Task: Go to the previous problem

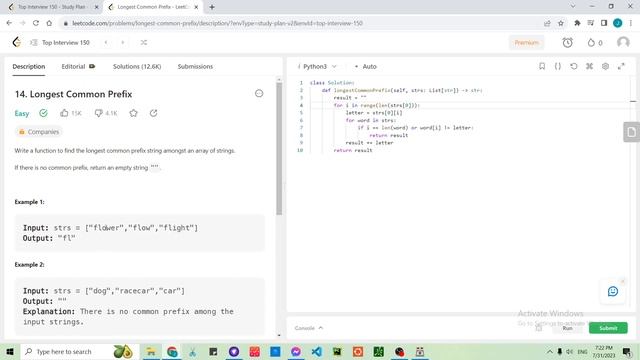Action: (x=106, y=42)
